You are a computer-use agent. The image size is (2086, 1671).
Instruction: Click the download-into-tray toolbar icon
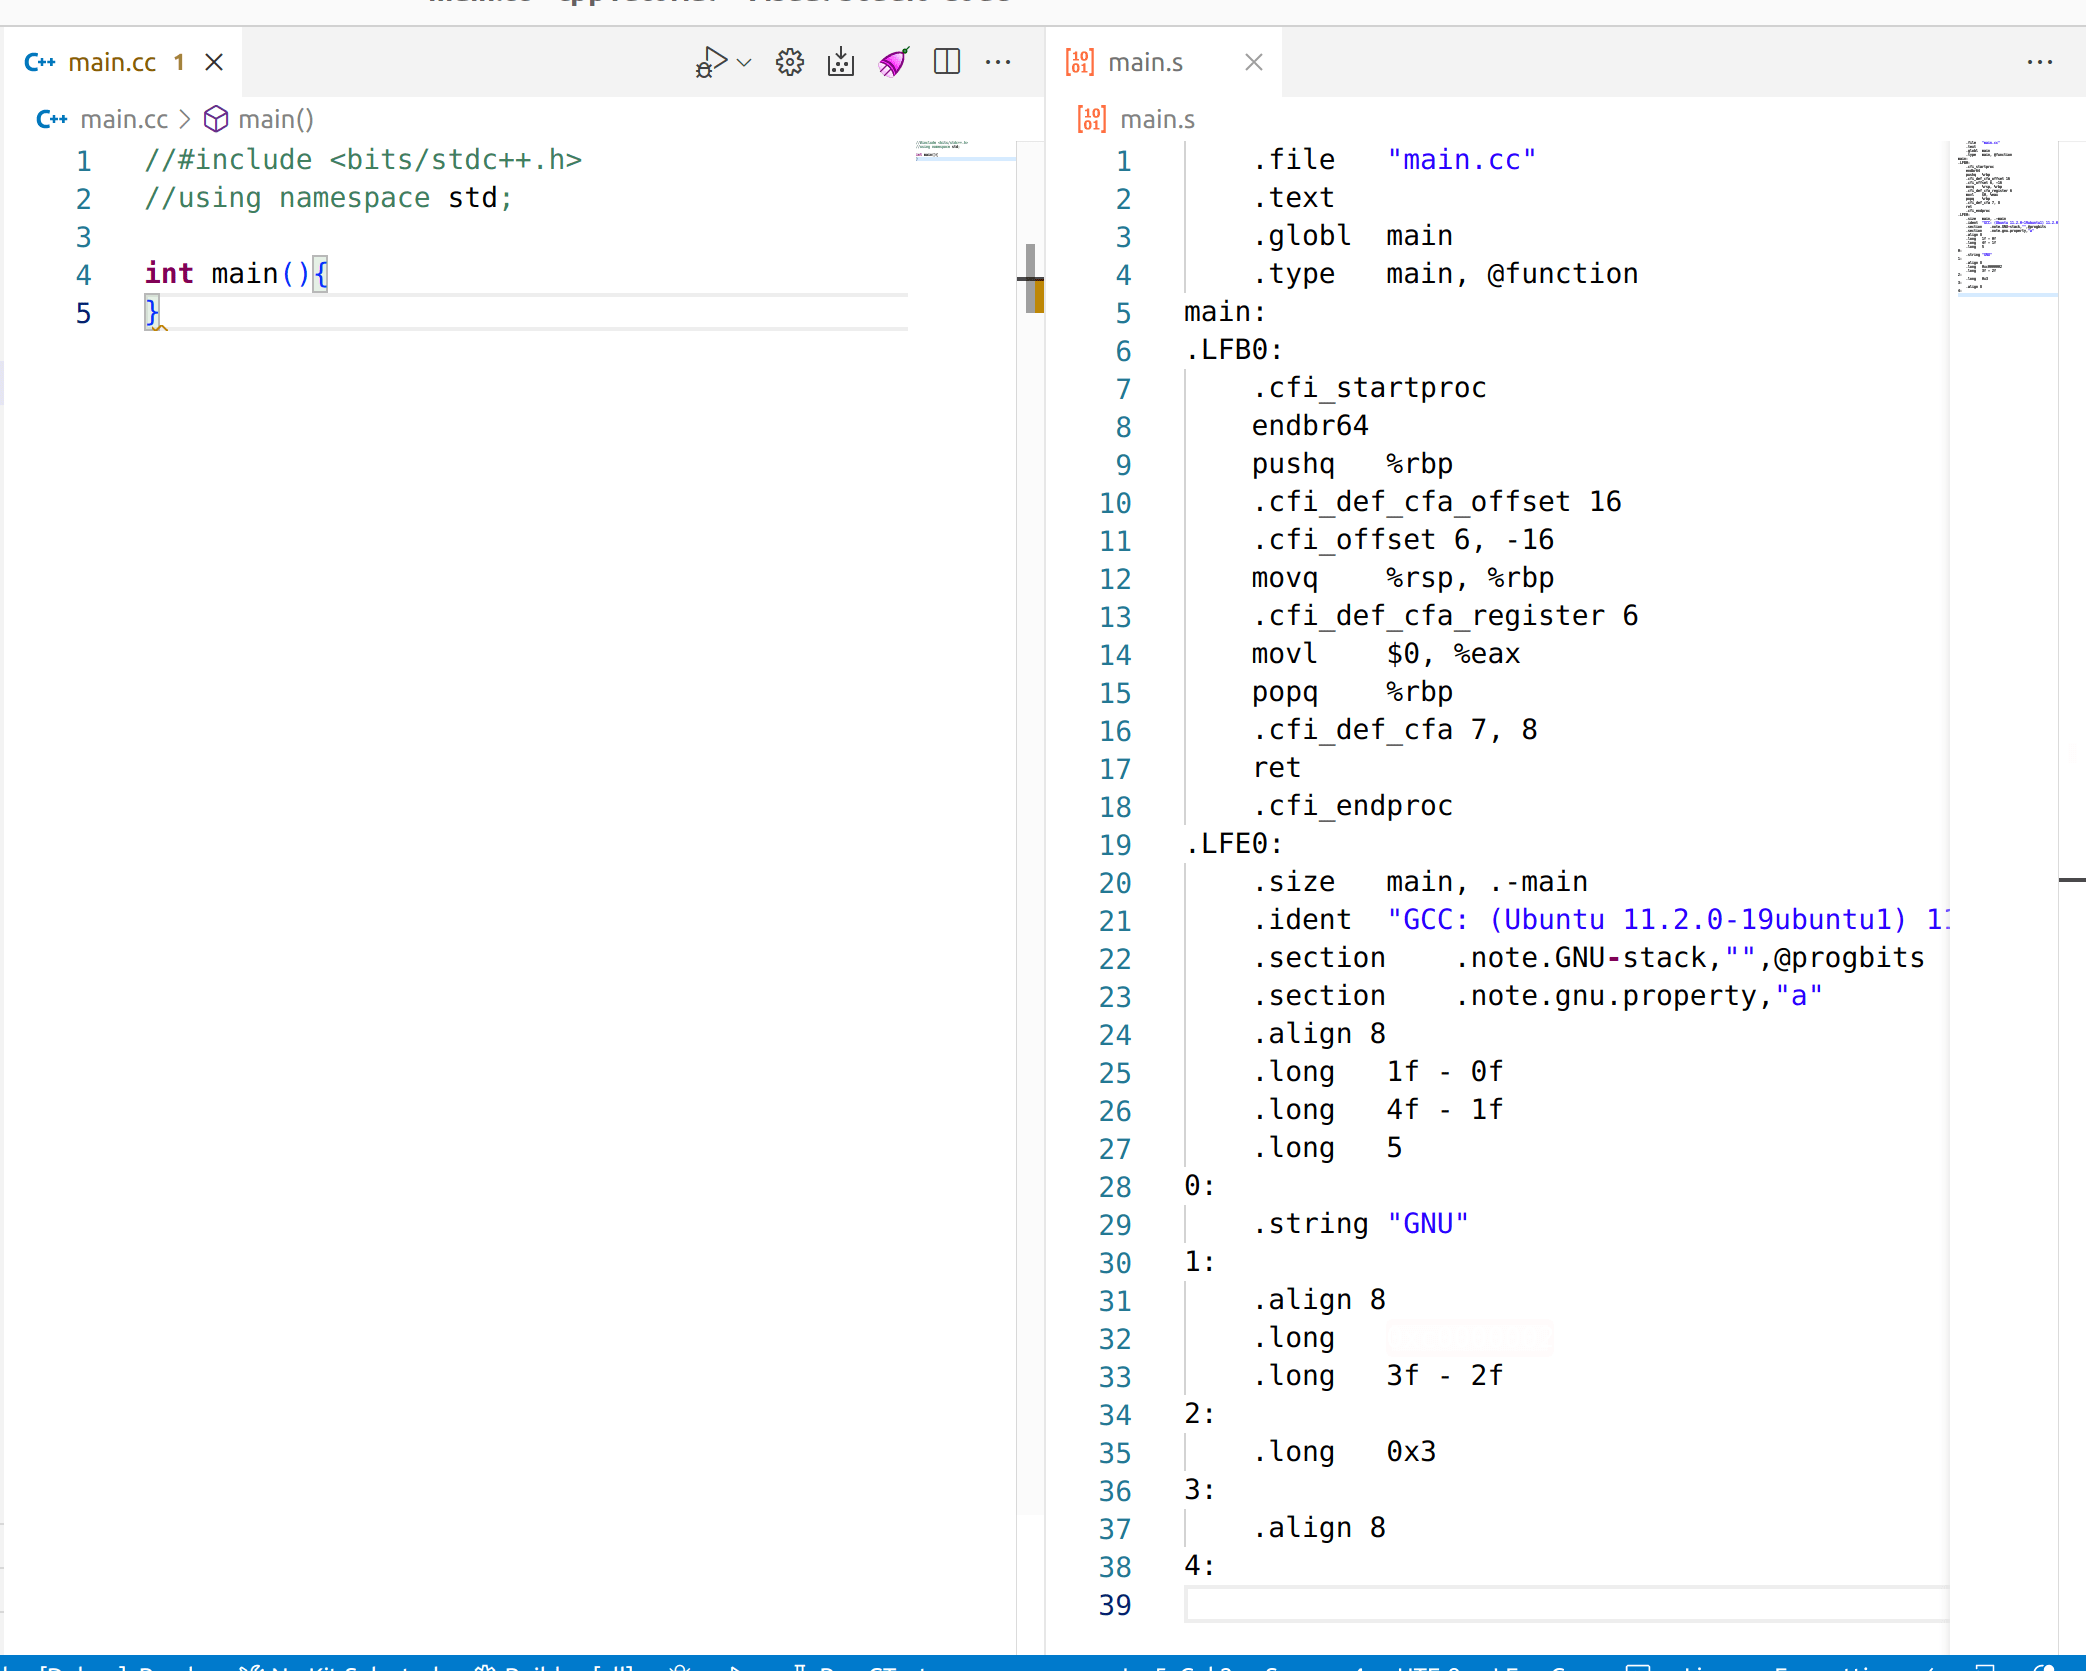pyautogui.click(x=841, y=62)
